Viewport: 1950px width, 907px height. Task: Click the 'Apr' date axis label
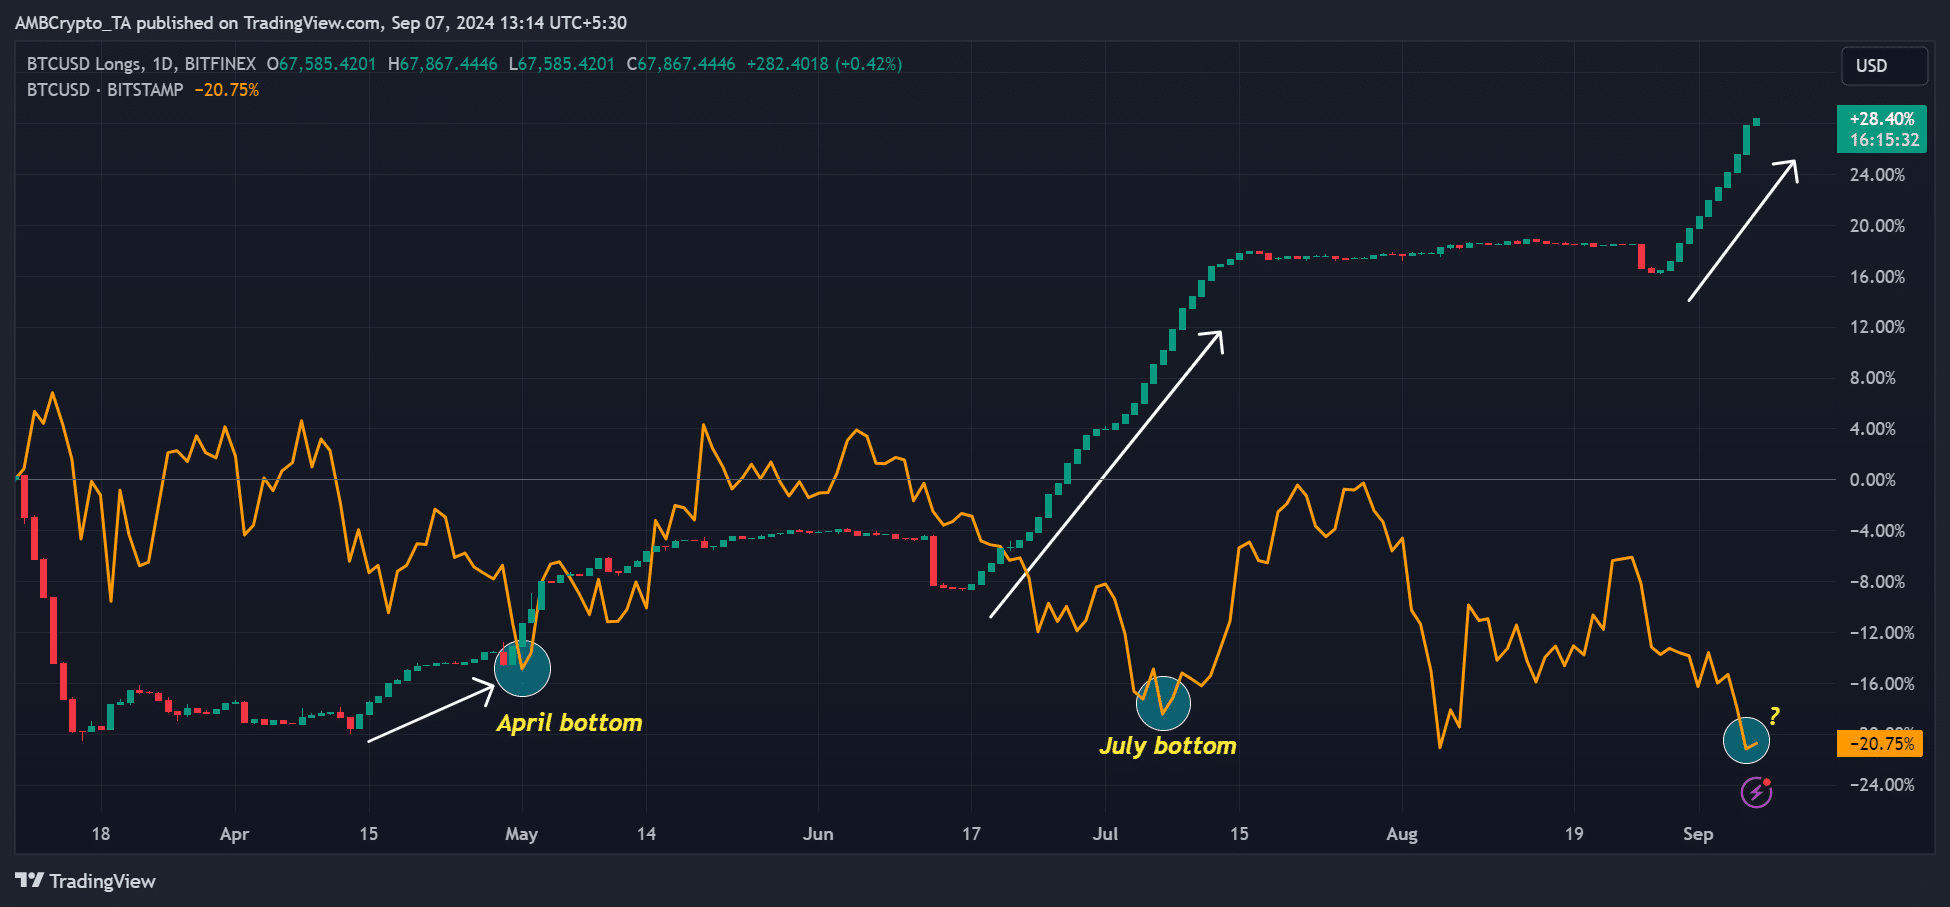point(234,834)
